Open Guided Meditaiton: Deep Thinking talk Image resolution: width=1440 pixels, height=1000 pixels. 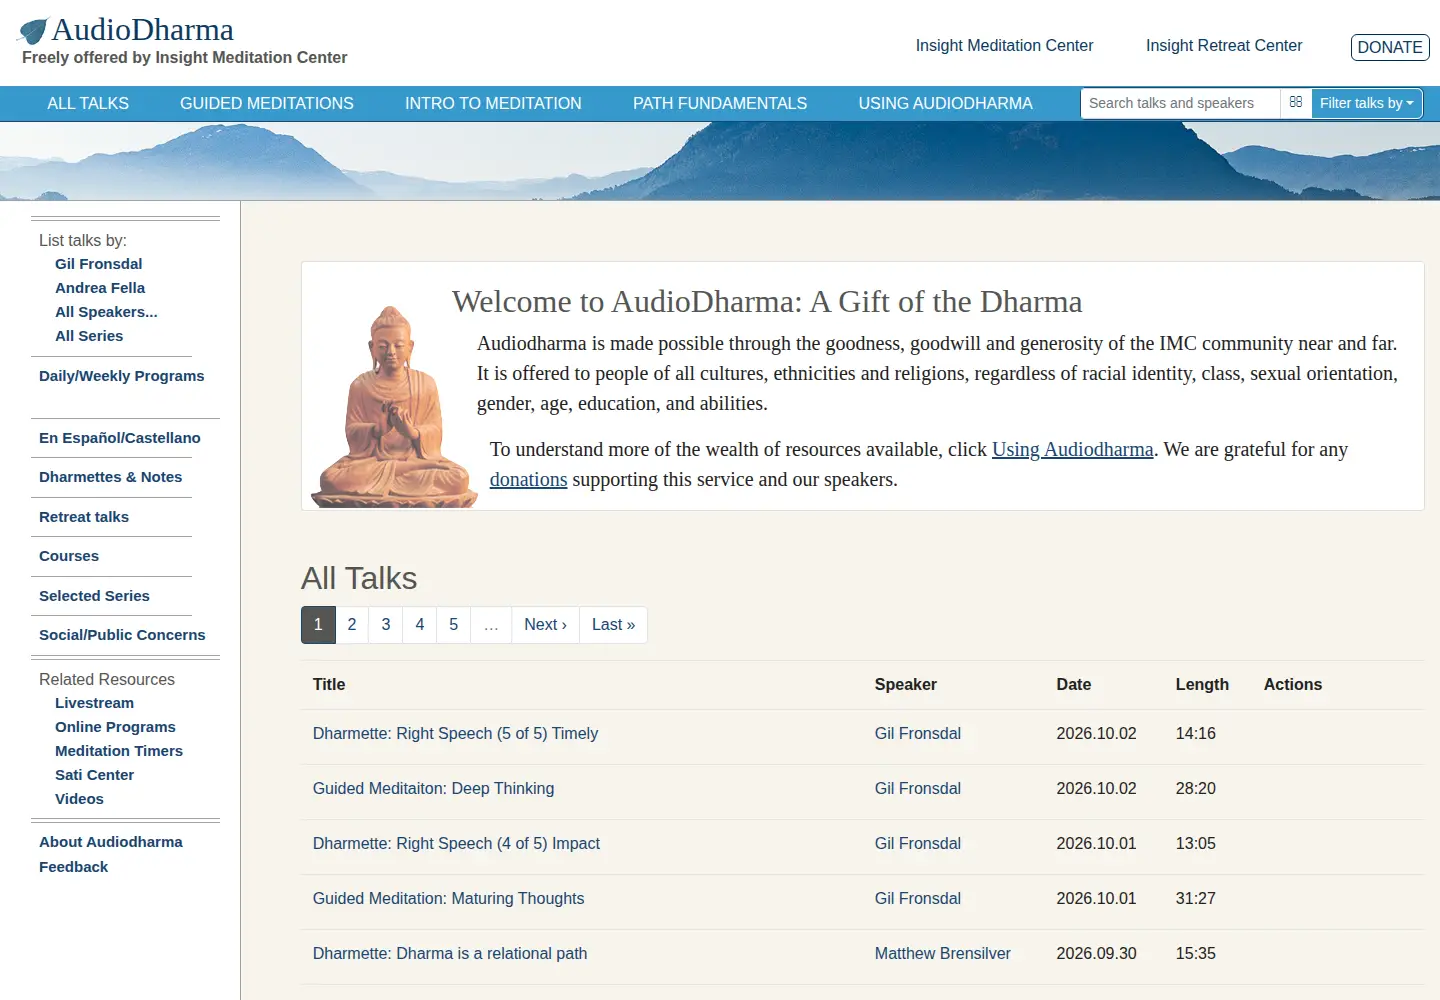(433, 788)
